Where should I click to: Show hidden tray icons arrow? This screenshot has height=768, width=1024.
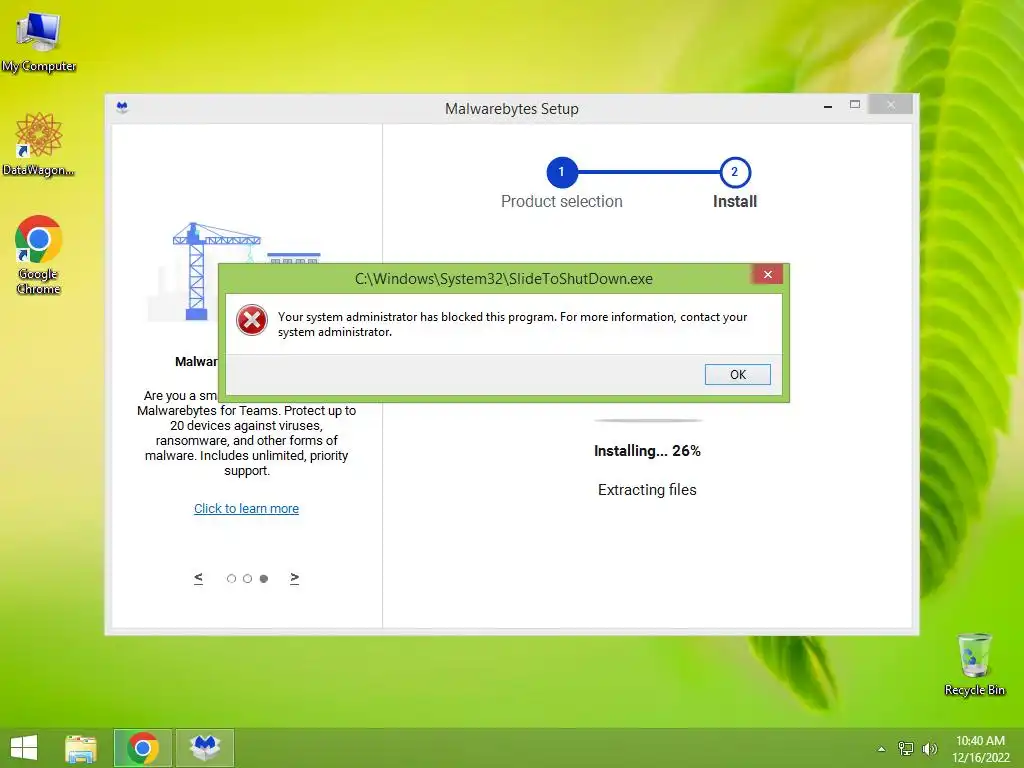pyautogui.click(x=882, y=749)
